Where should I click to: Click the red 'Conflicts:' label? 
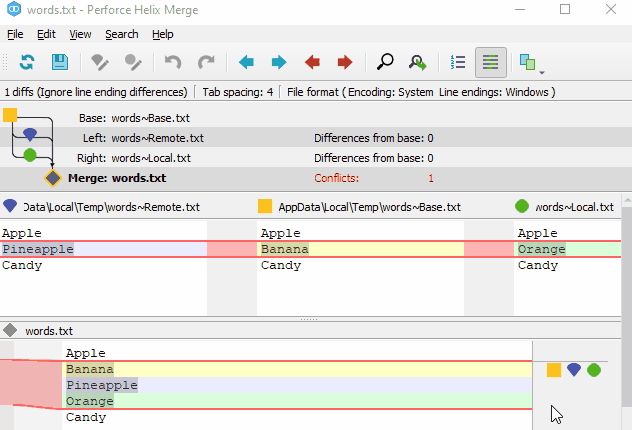[x=337, y=178]
